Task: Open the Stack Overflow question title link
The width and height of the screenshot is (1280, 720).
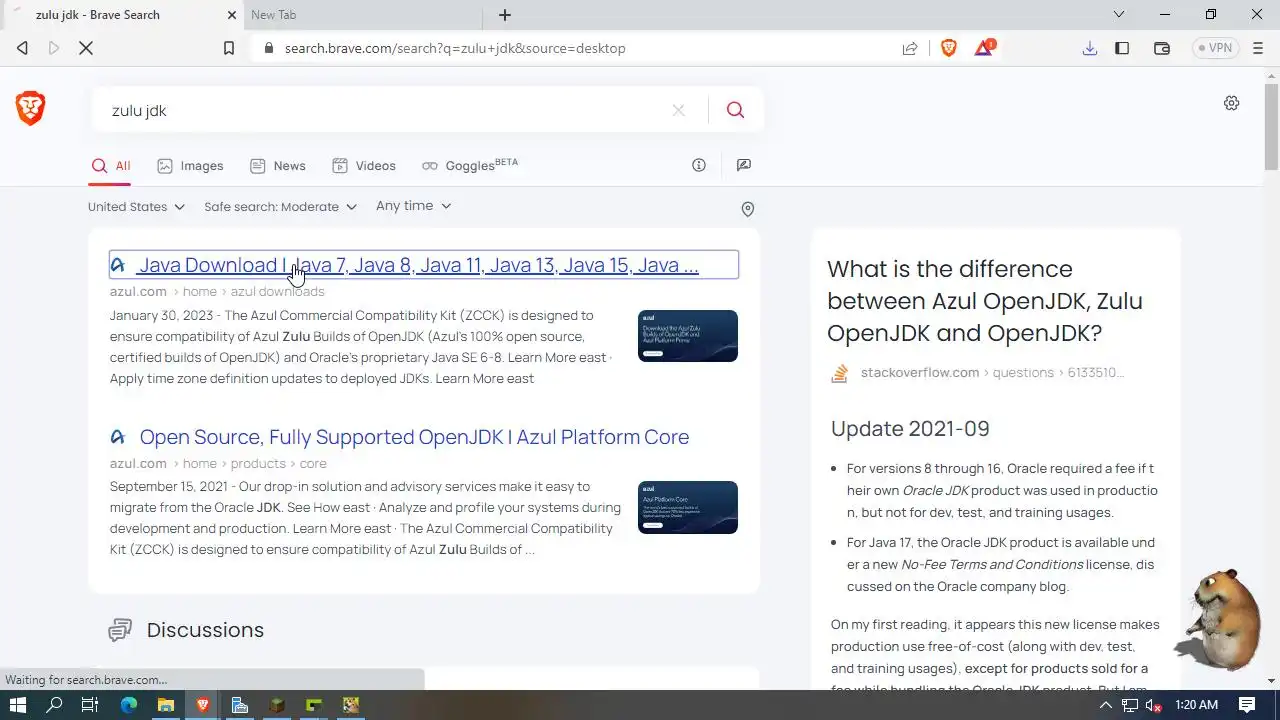Action: pyautogui.click(x=985, y=301)
